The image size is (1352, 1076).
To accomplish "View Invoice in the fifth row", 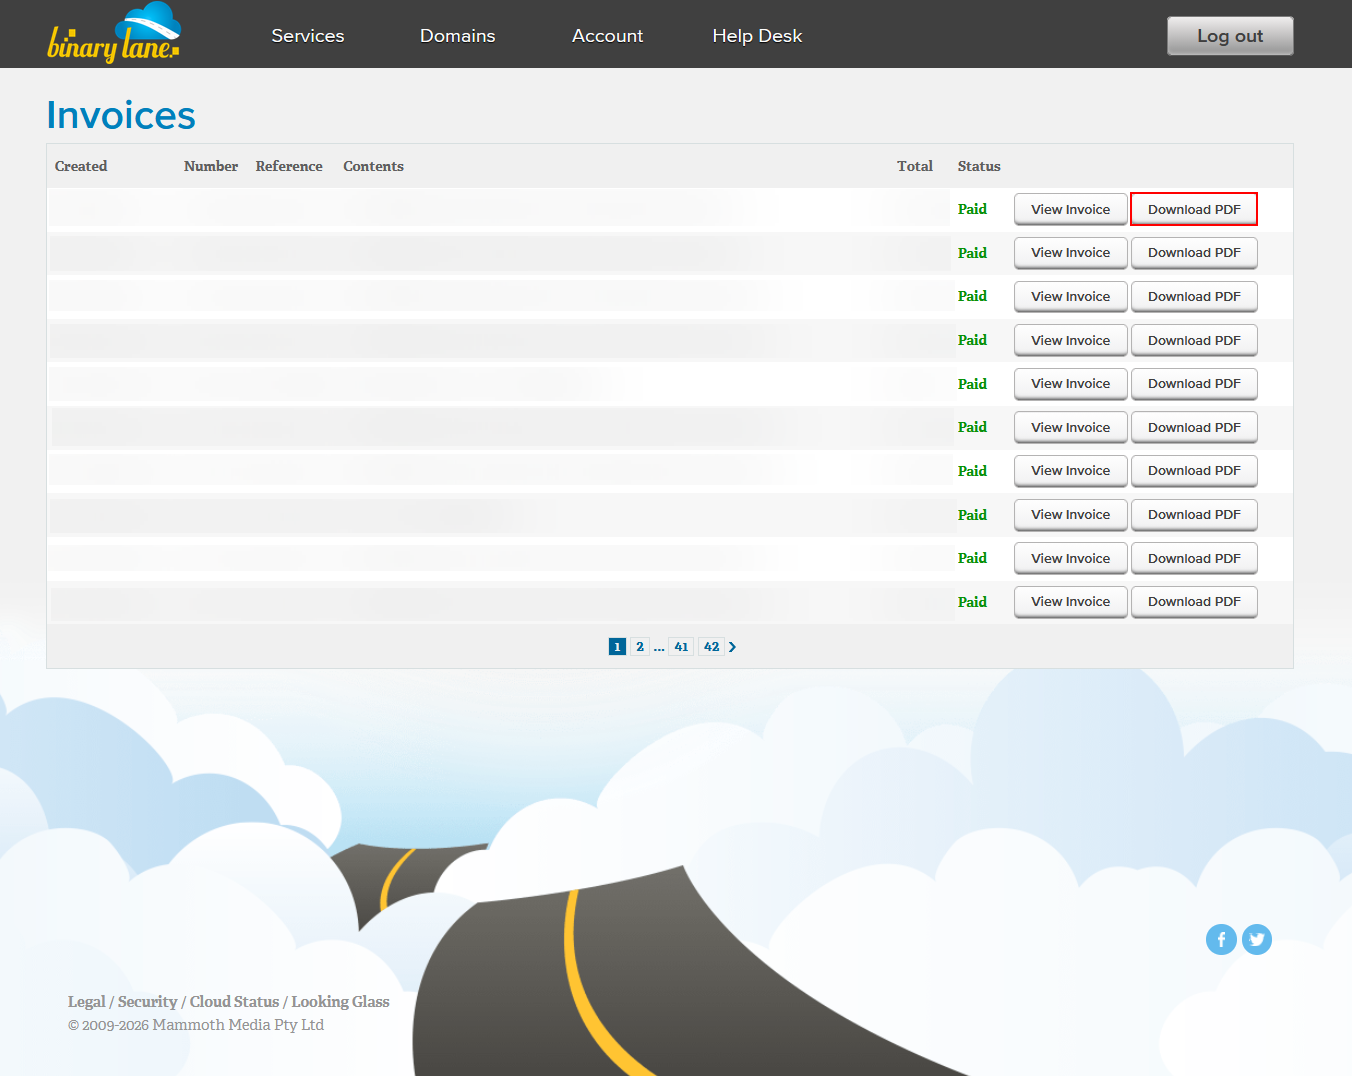I will point(1070,384).
